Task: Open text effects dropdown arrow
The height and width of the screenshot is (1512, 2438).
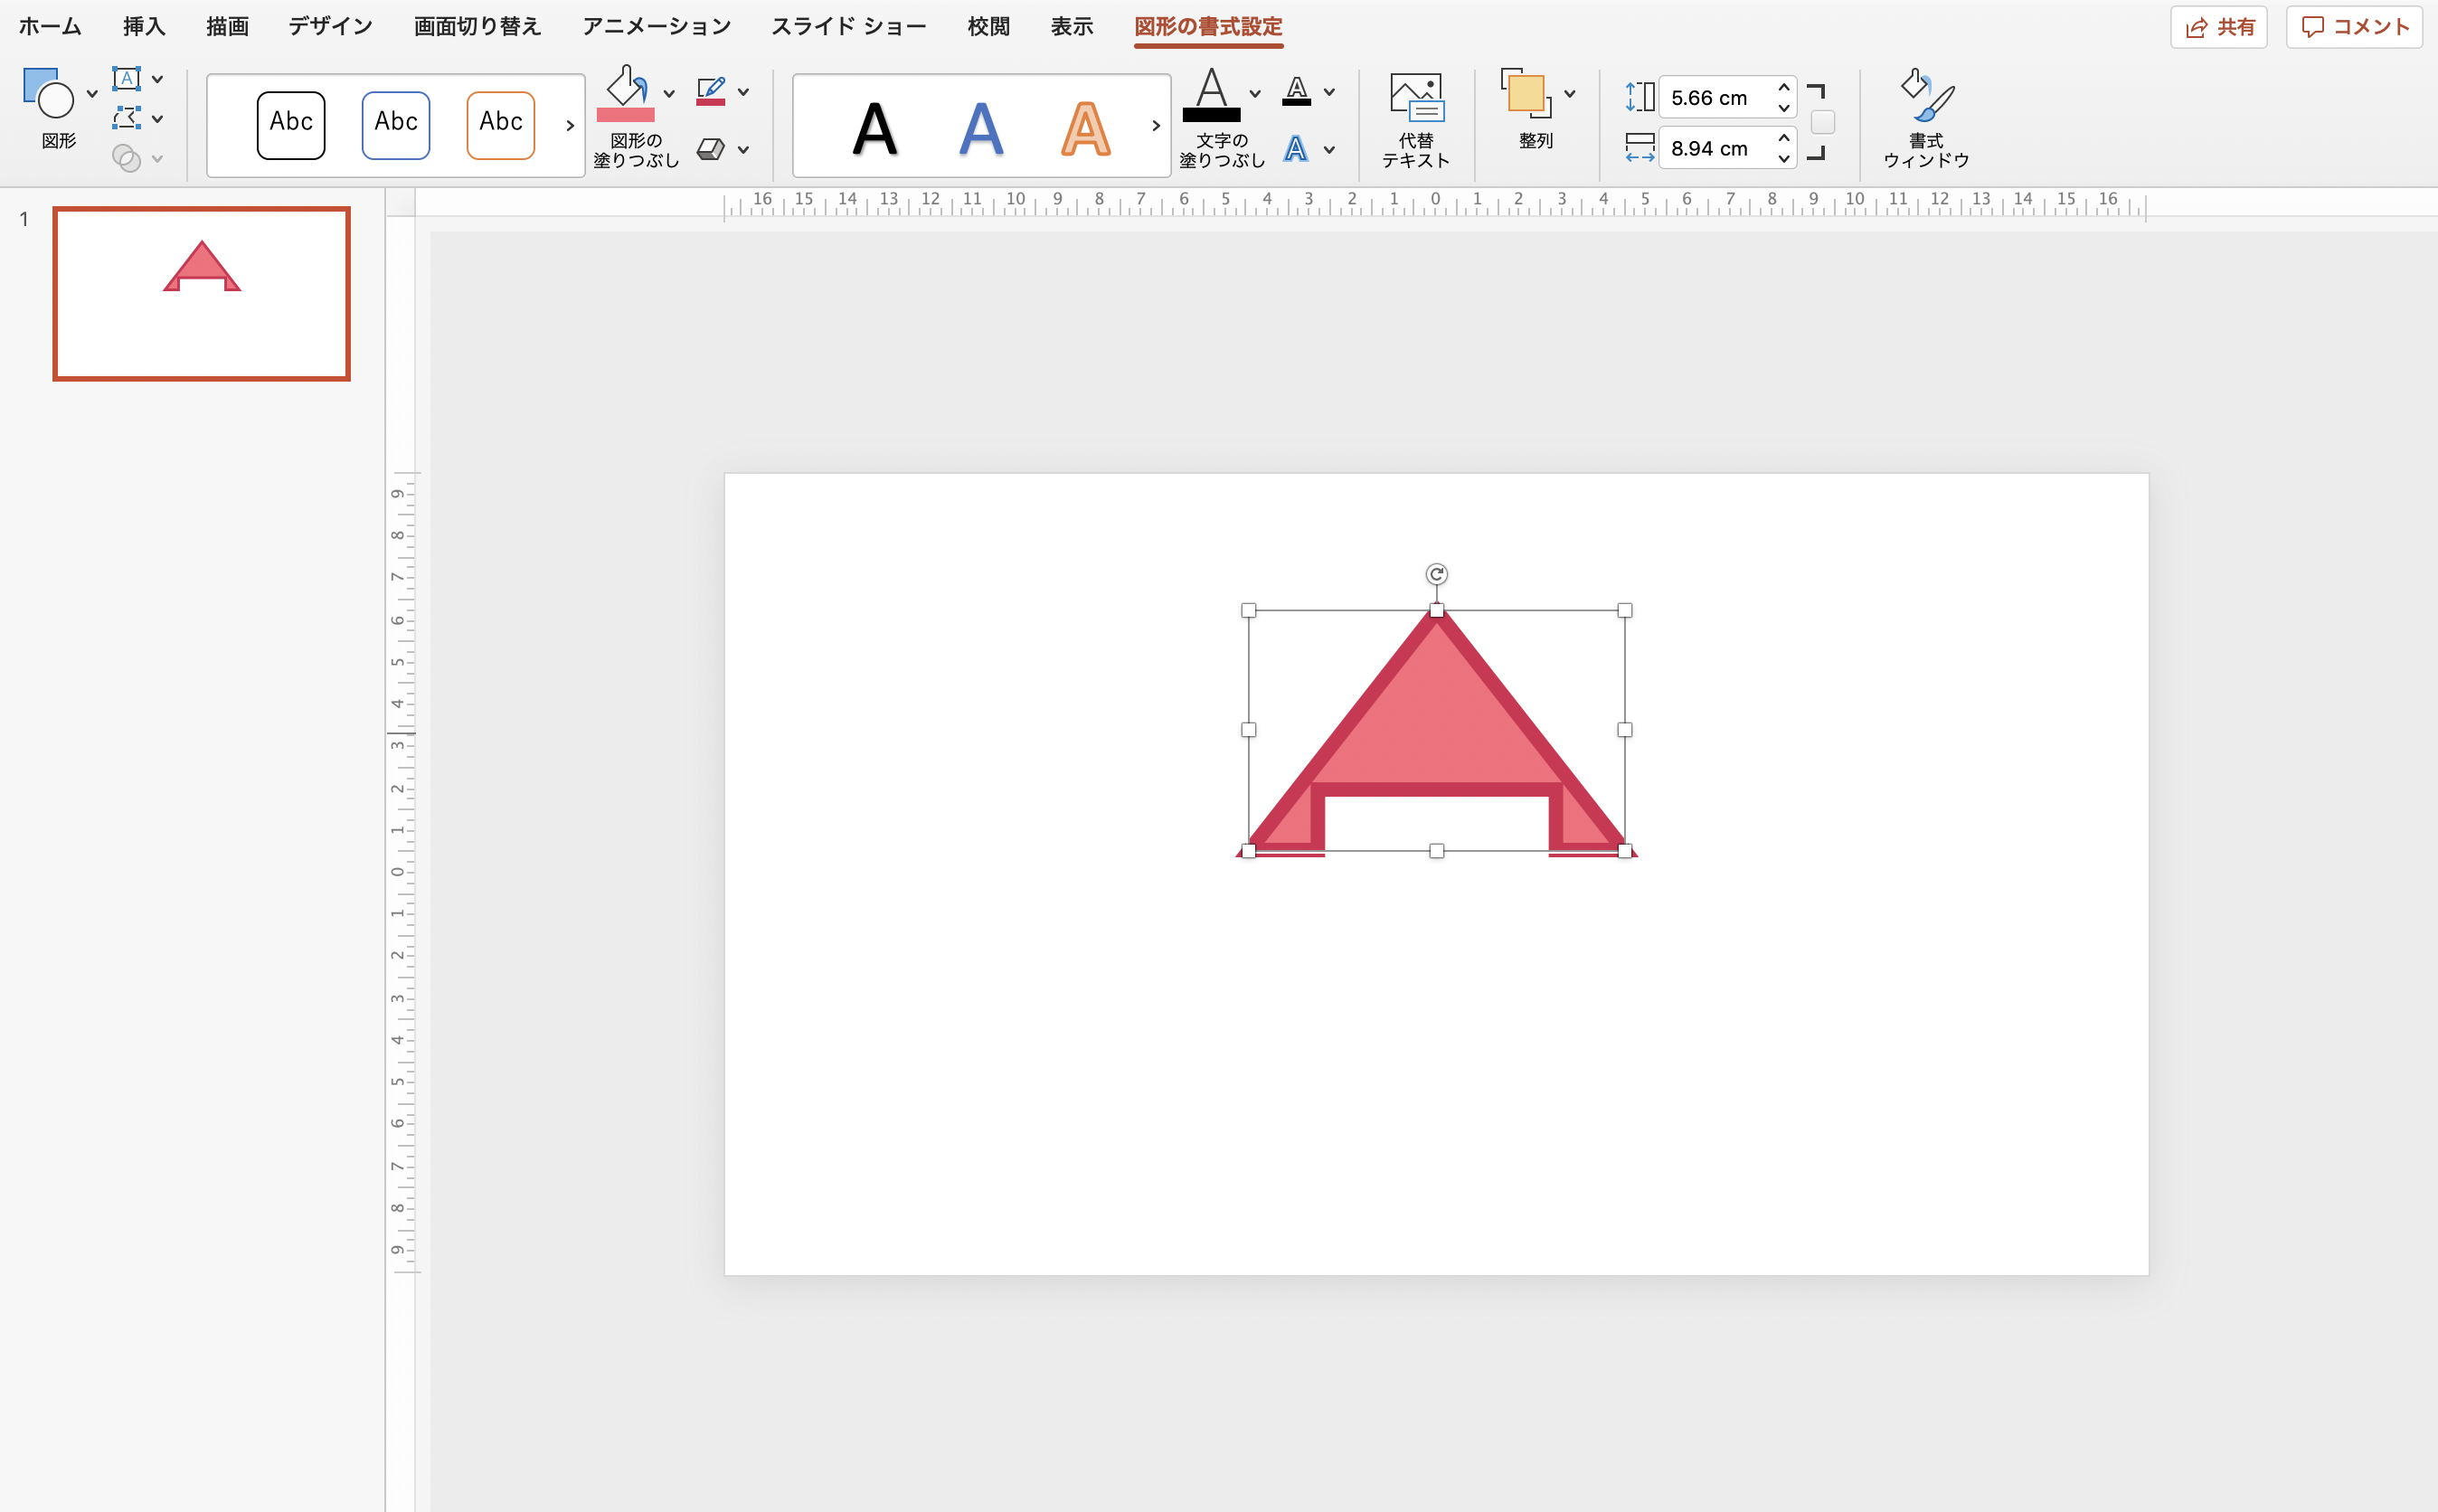Action: point(1329,150)
